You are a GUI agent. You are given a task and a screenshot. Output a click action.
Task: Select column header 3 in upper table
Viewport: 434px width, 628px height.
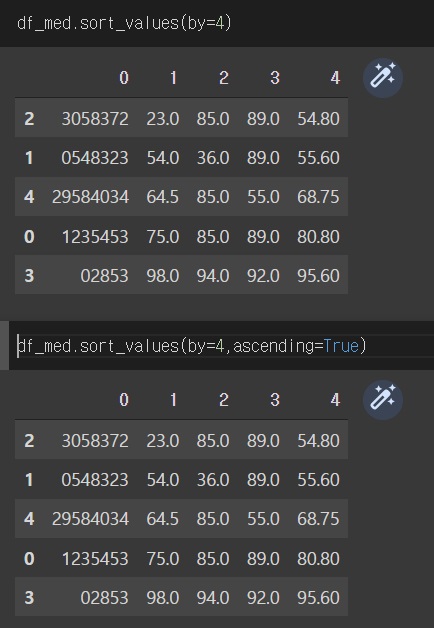coord(274,78)
